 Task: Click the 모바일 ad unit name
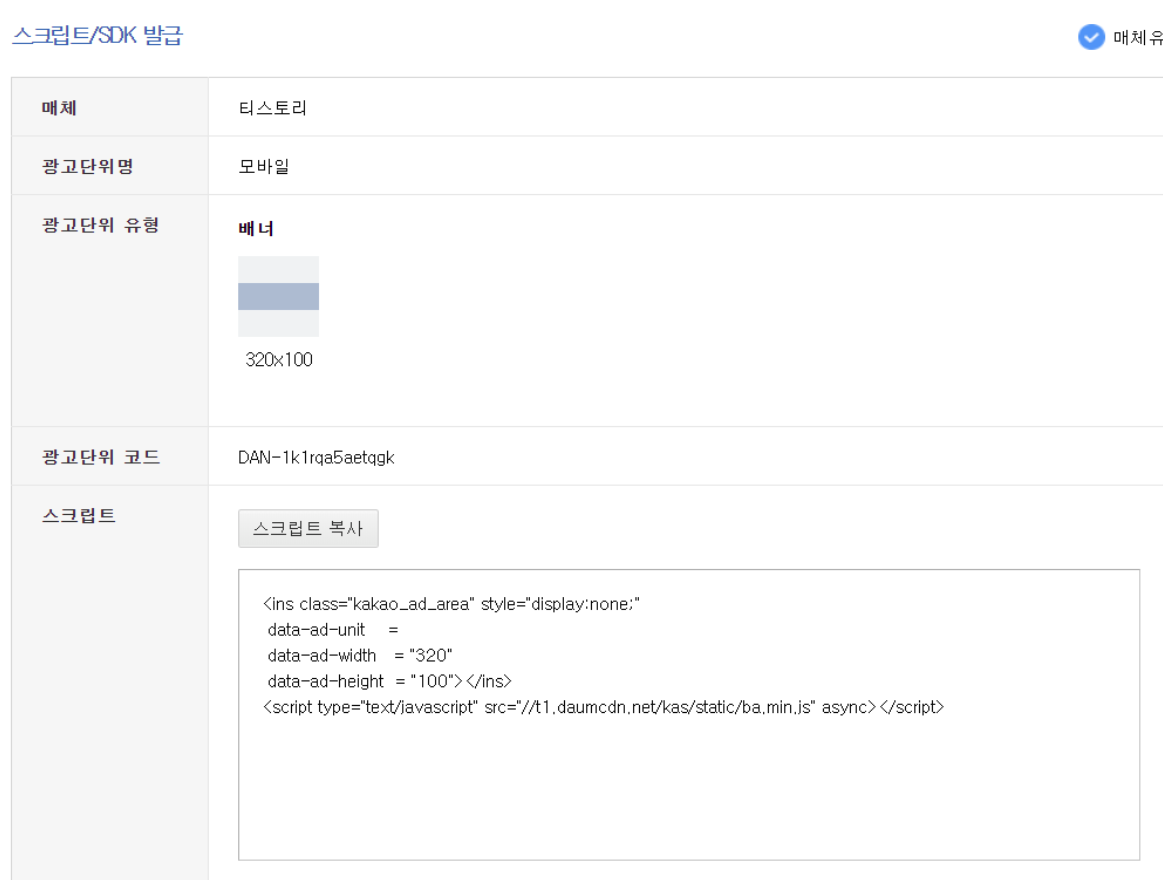[263, 166]
